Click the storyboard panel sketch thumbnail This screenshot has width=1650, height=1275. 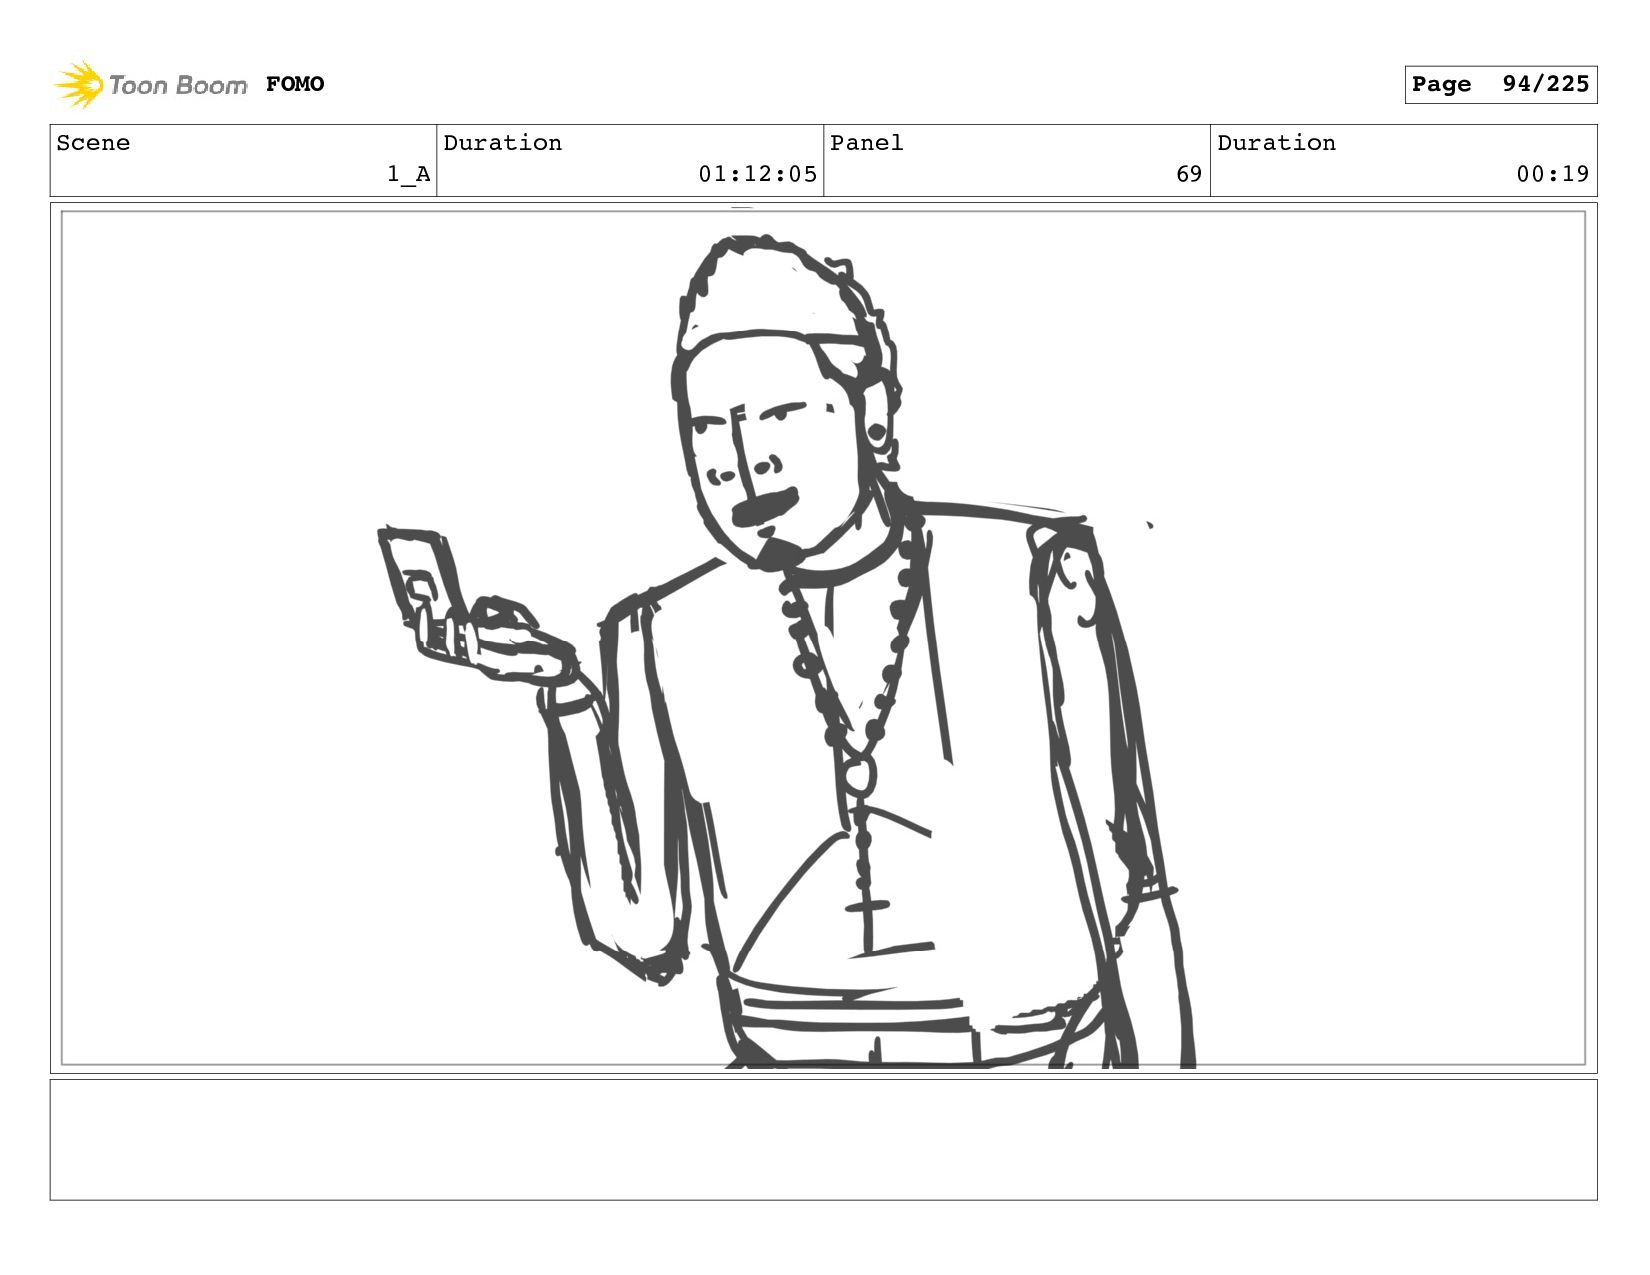823,638
